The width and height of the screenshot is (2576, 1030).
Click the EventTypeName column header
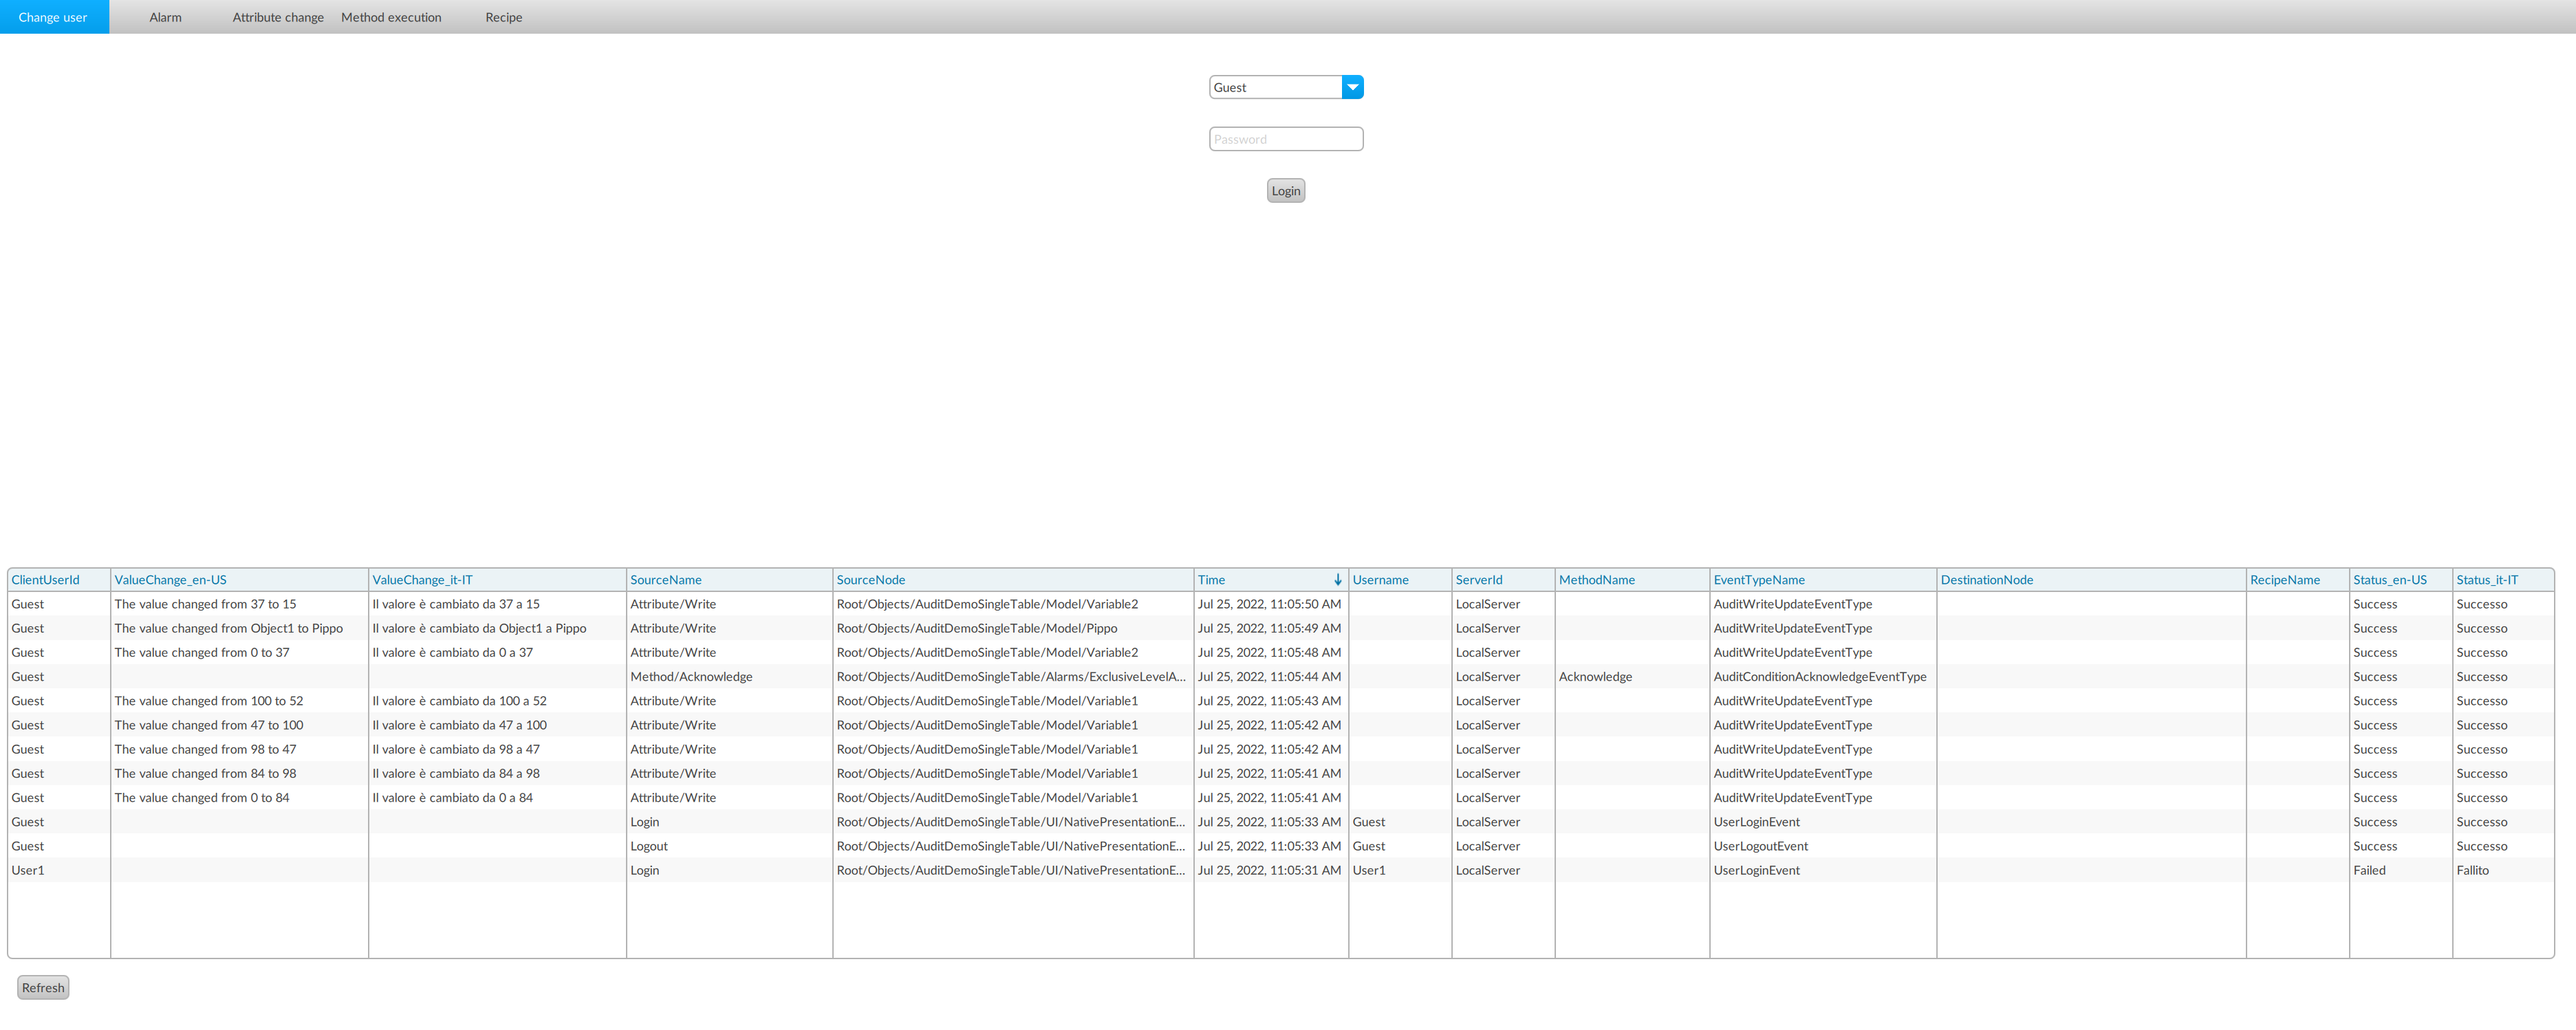(x=1758, y=580)
